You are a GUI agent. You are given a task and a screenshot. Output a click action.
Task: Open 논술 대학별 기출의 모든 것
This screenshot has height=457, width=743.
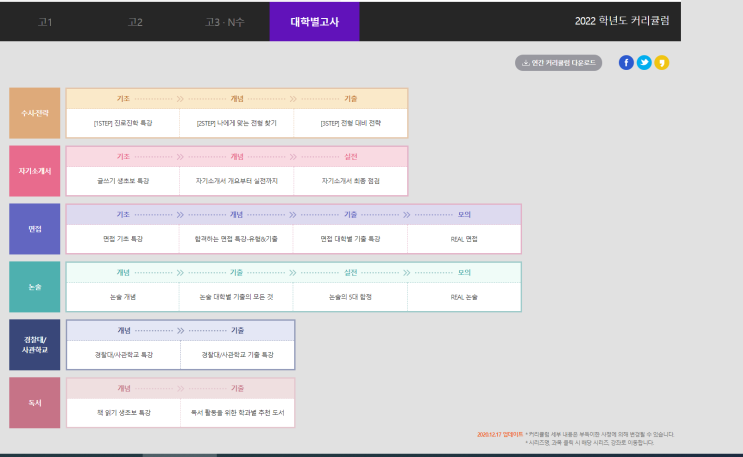point(236,297)
